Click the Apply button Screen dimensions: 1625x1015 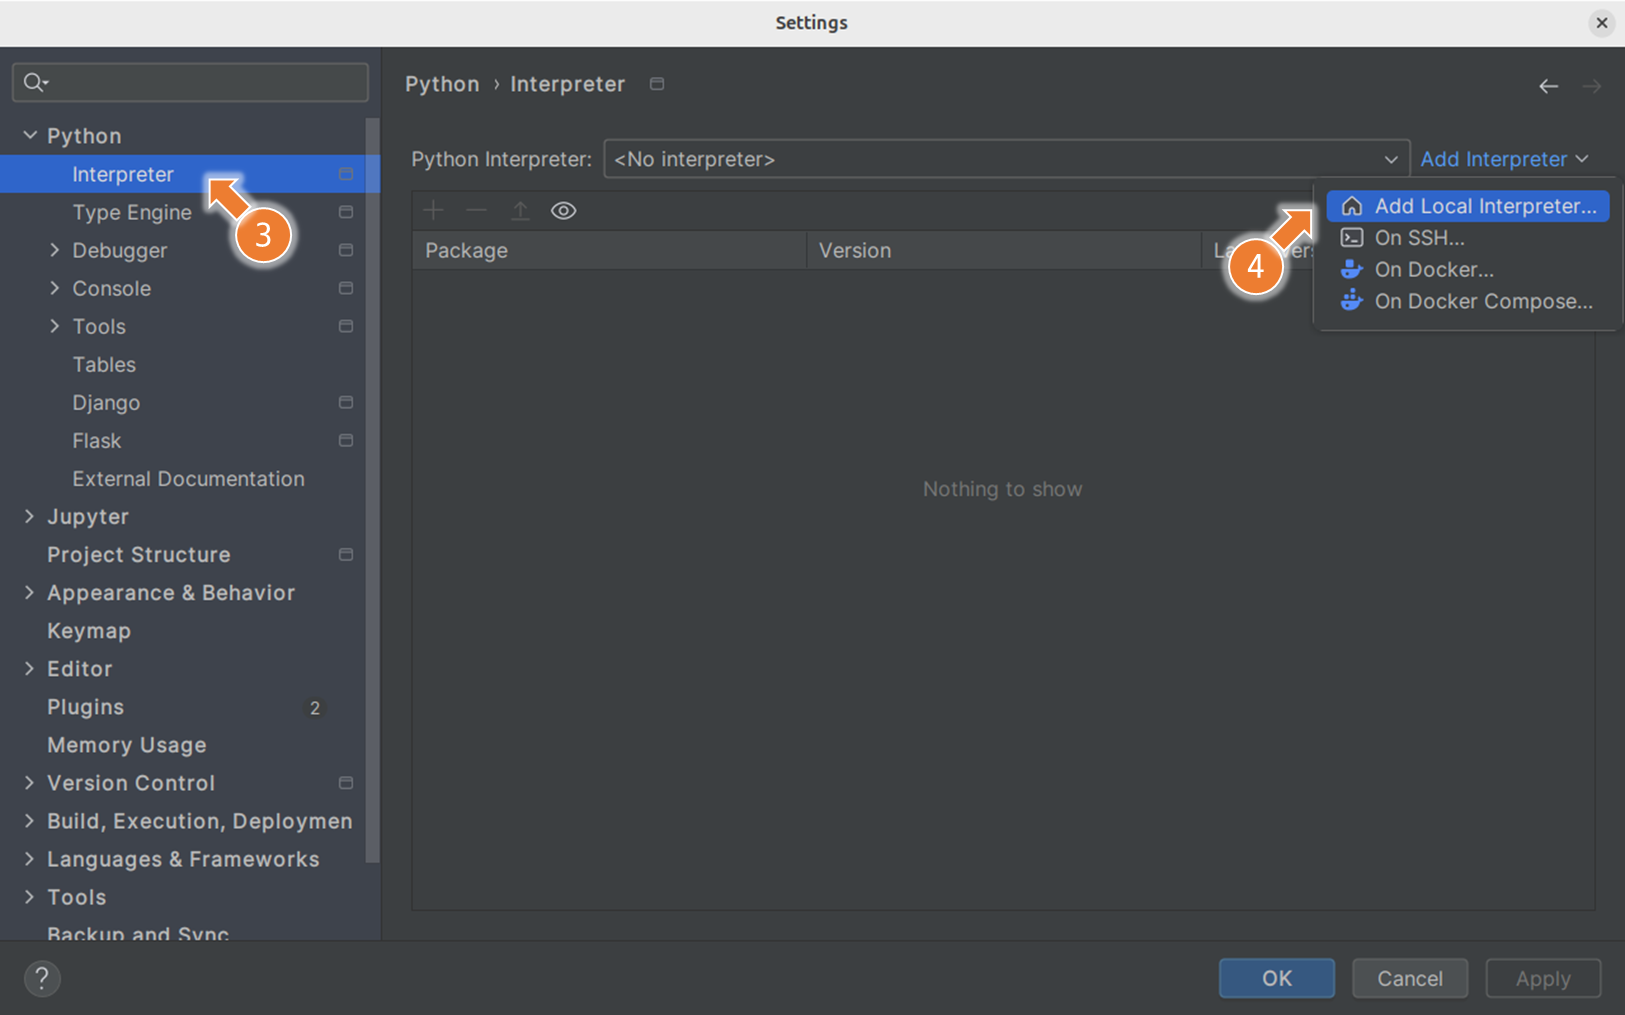[1543, 978]
